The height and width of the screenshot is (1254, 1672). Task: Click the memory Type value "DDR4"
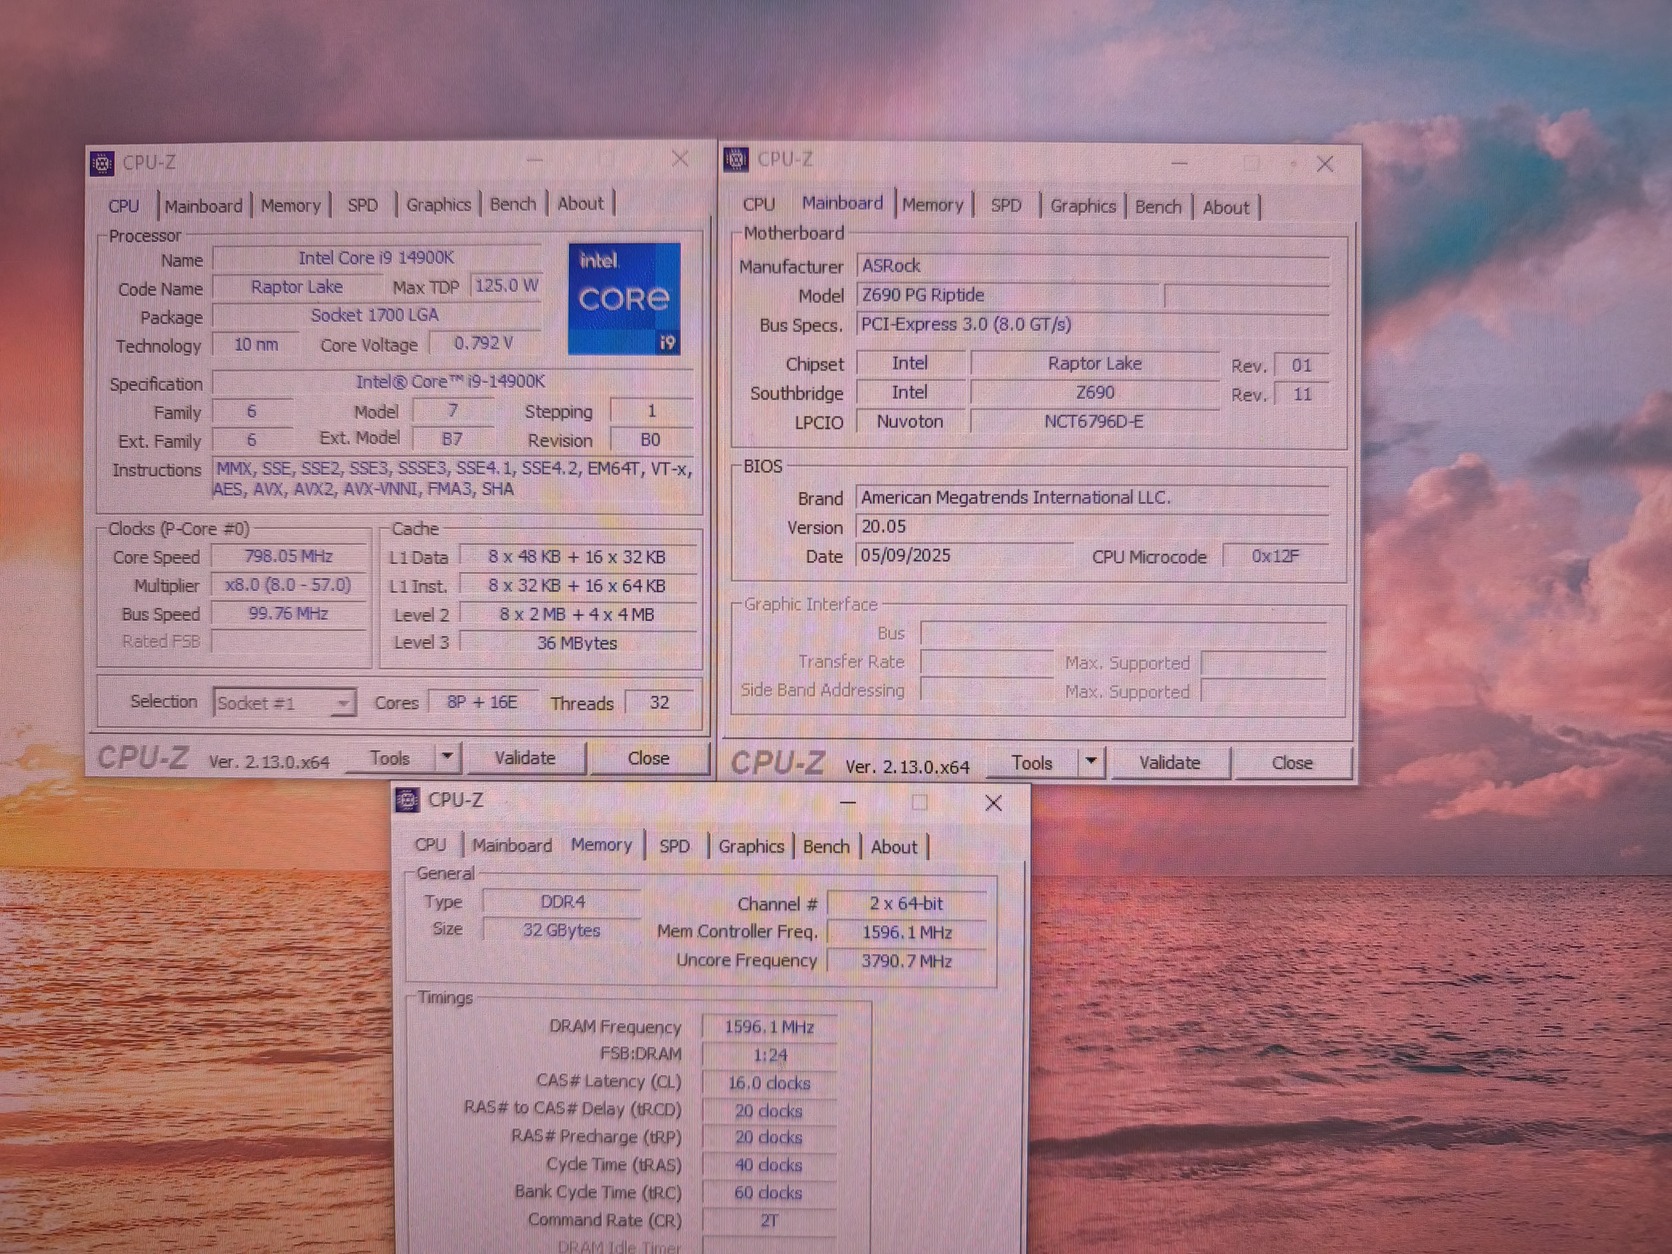562,902
